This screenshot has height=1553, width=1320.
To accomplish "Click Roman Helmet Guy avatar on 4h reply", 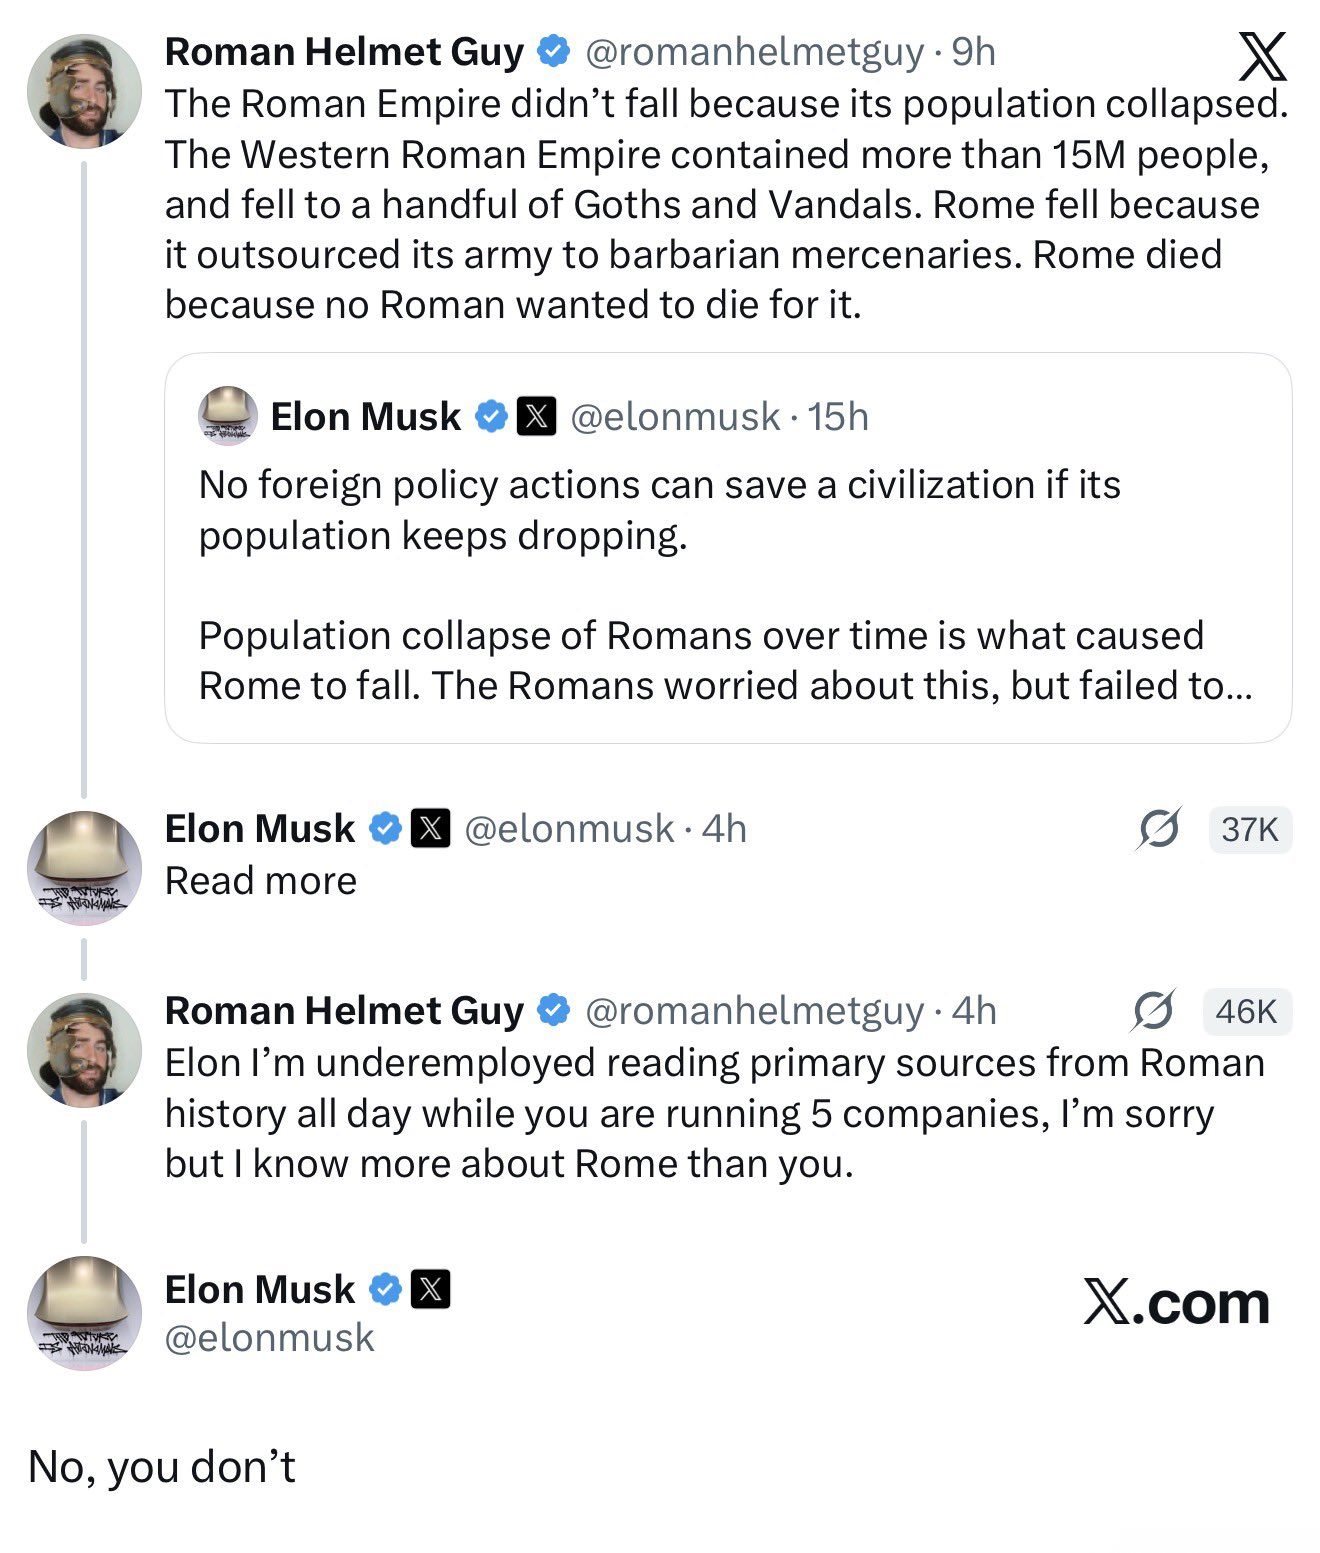I will point(84,1050).
